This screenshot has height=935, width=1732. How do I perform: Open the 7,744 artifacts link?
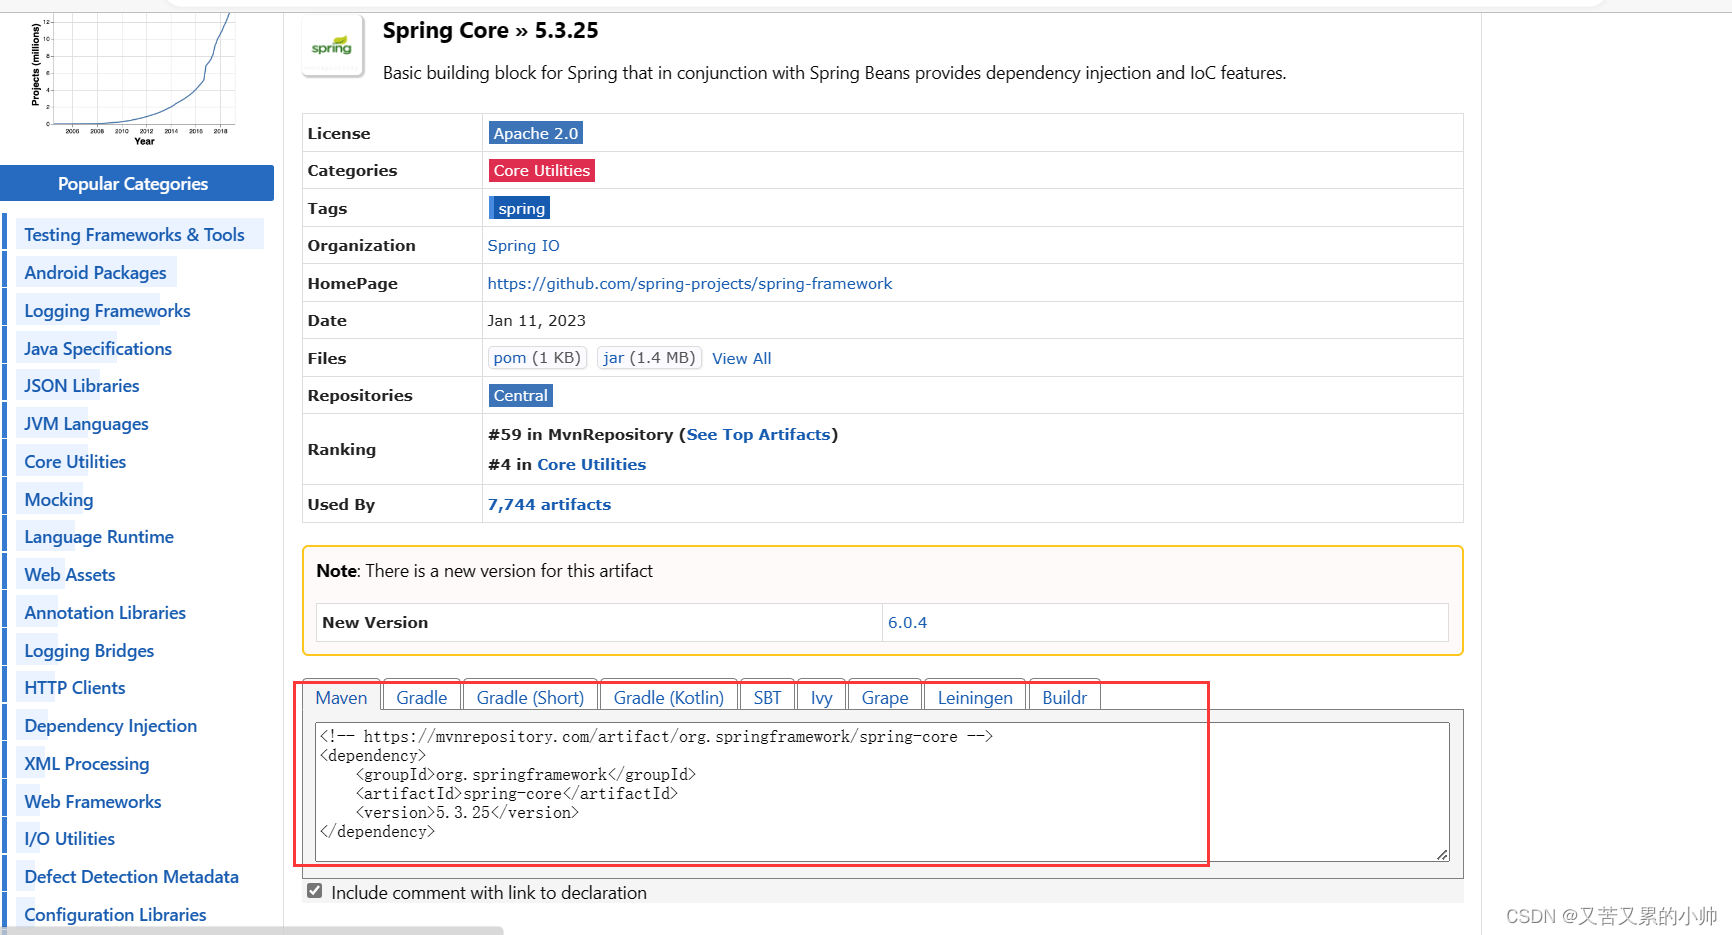549,504
